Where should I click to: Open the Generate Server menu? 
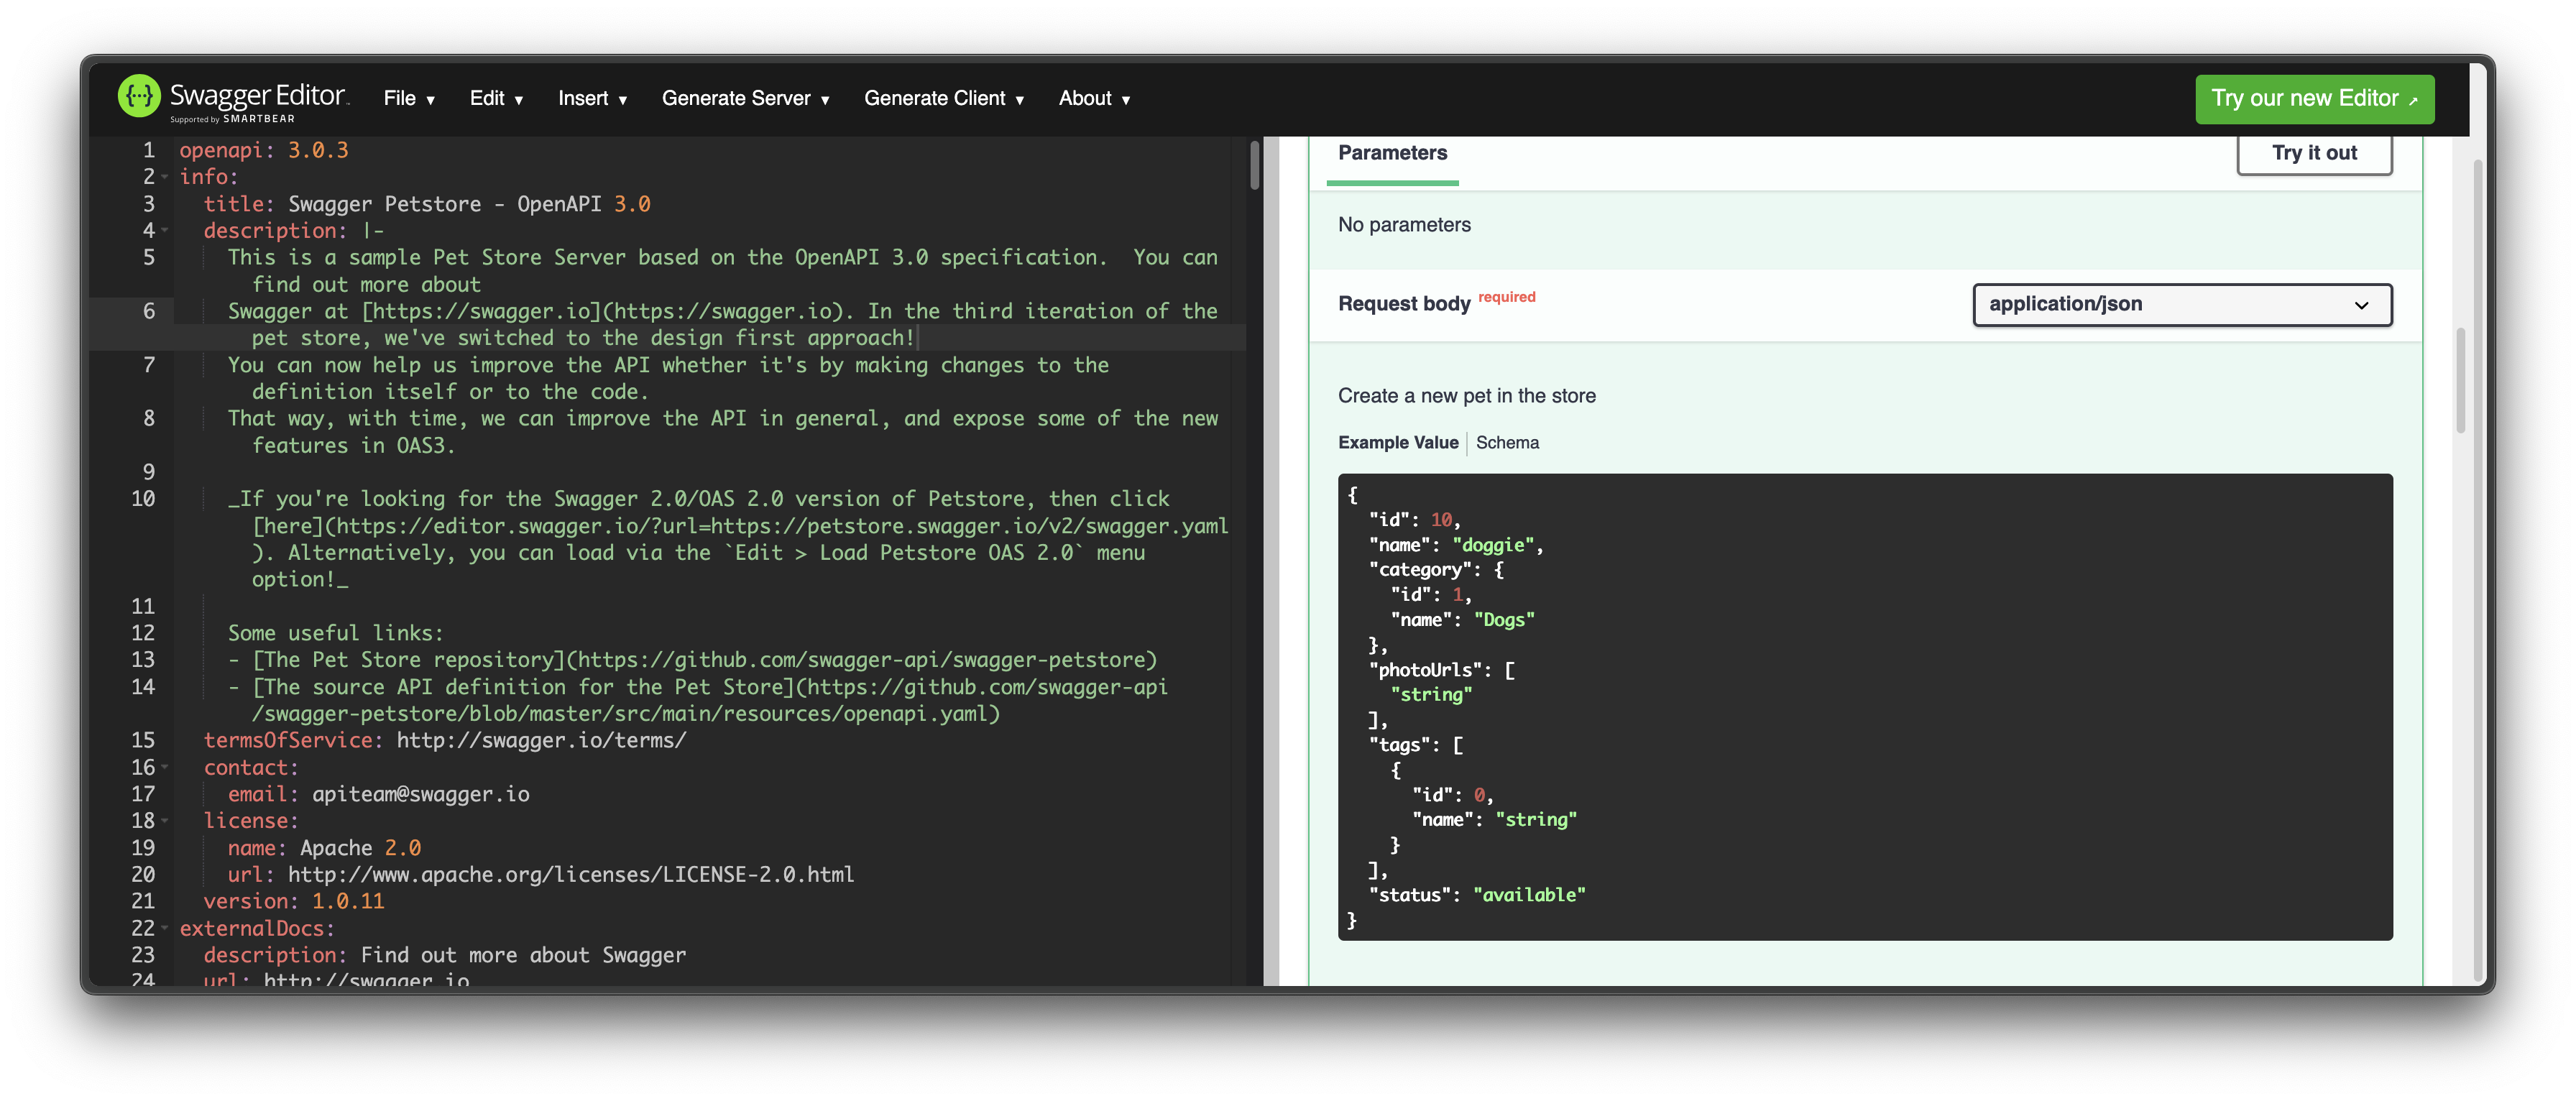745,98
